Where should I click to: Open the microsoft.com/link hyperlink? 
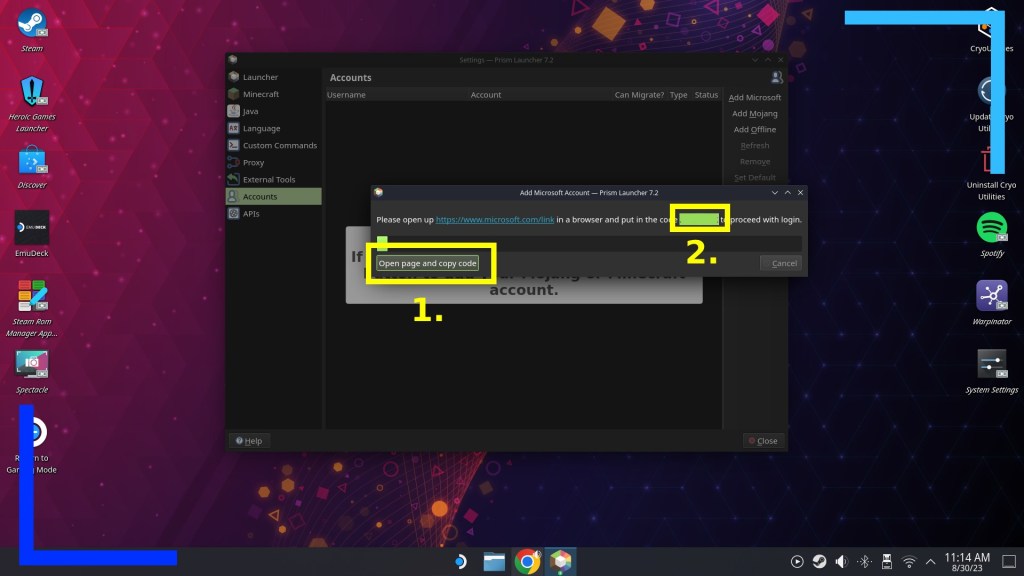click(x=494, y=219)
